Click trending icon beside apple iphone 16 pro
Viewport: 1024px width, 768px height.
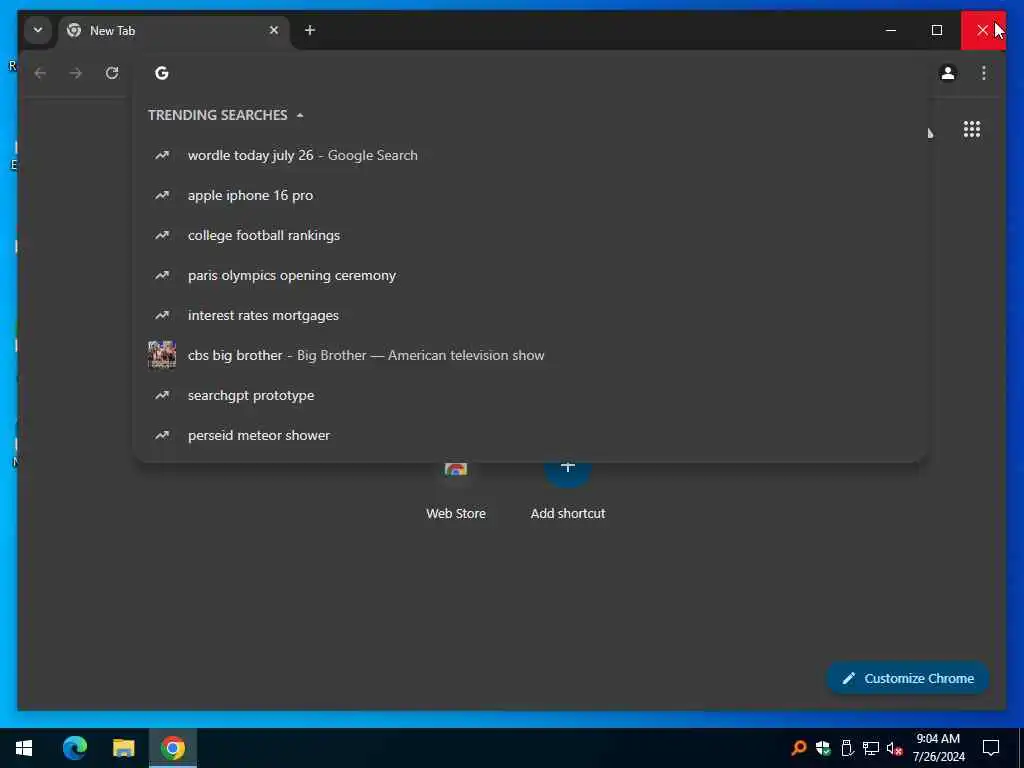point(161,195)
